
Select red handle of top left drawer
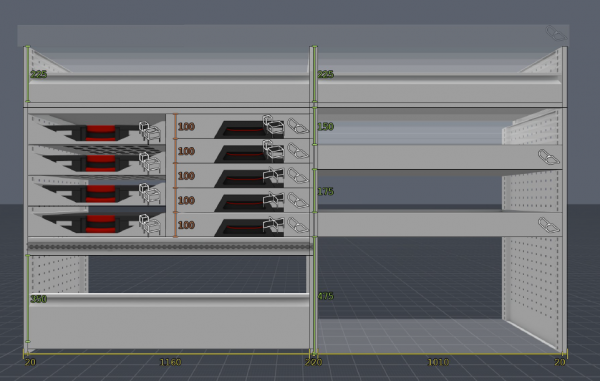(x=101, y=133)
